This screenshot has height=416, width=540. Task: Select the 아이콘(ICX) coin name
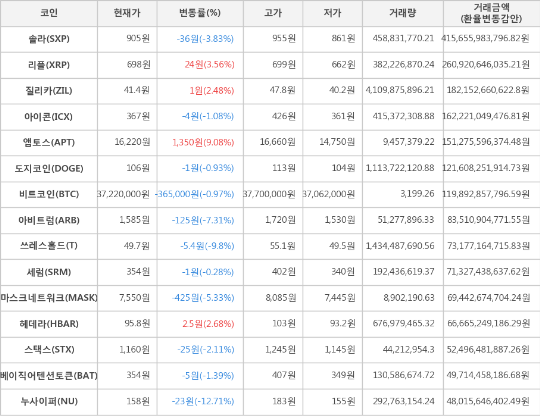click(49, 117)
